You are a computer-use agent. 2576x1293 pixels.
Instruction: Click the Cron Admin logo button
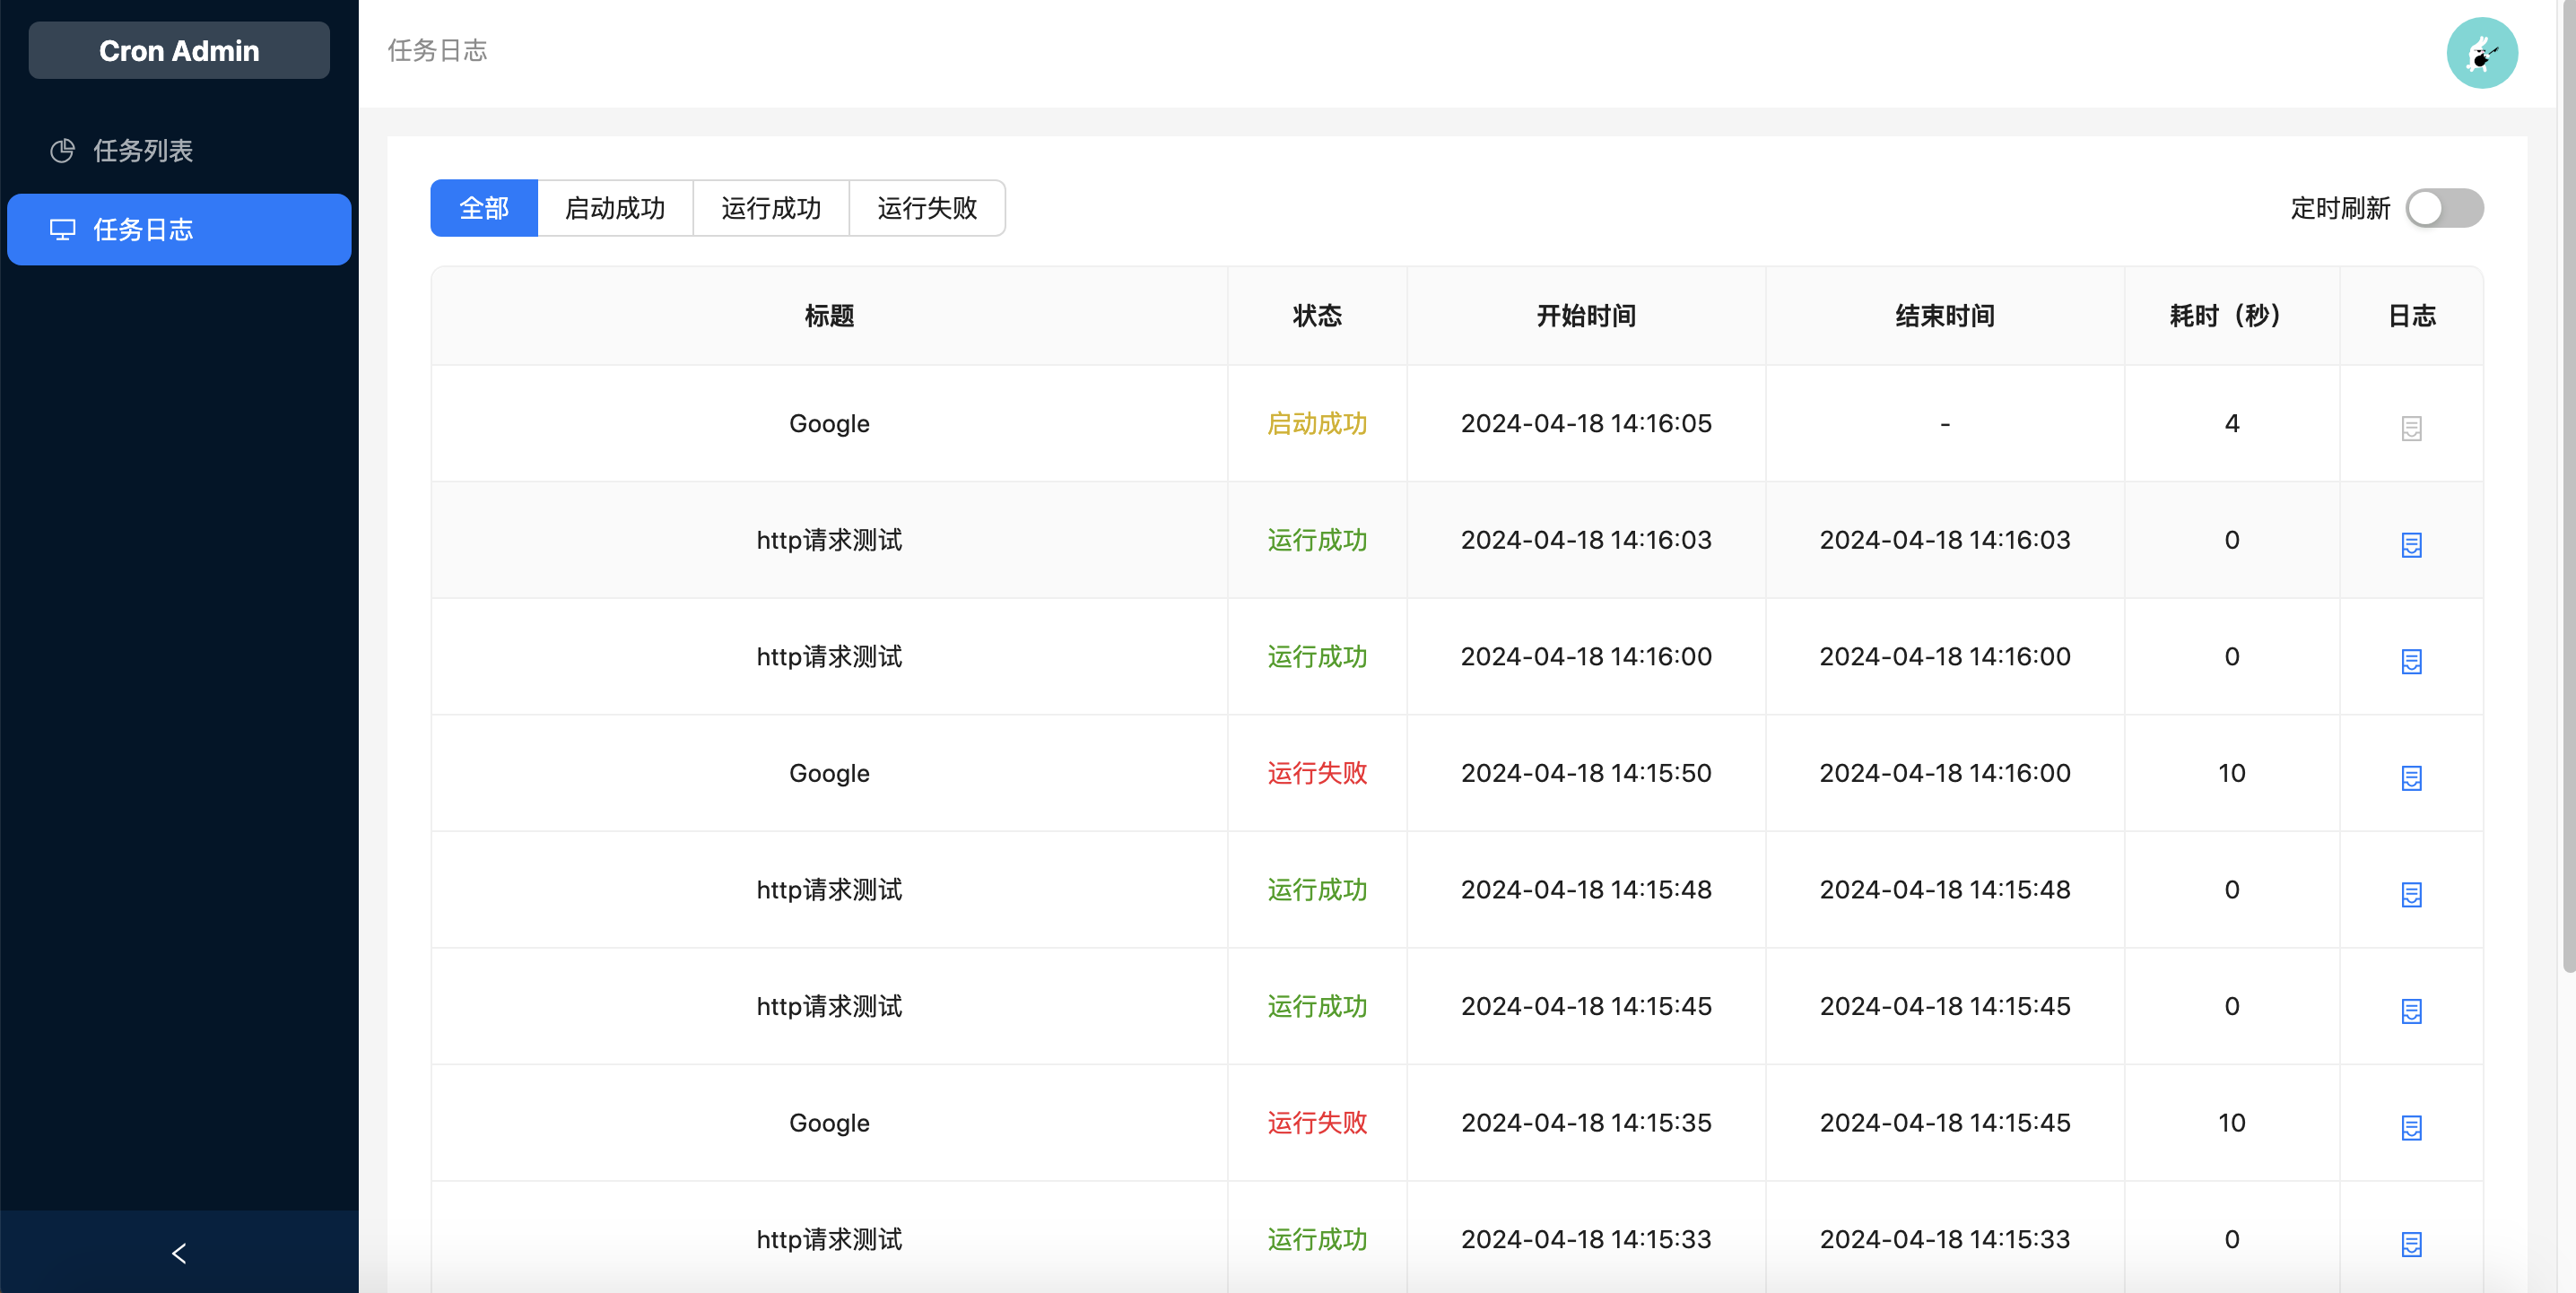coord(179,51)
